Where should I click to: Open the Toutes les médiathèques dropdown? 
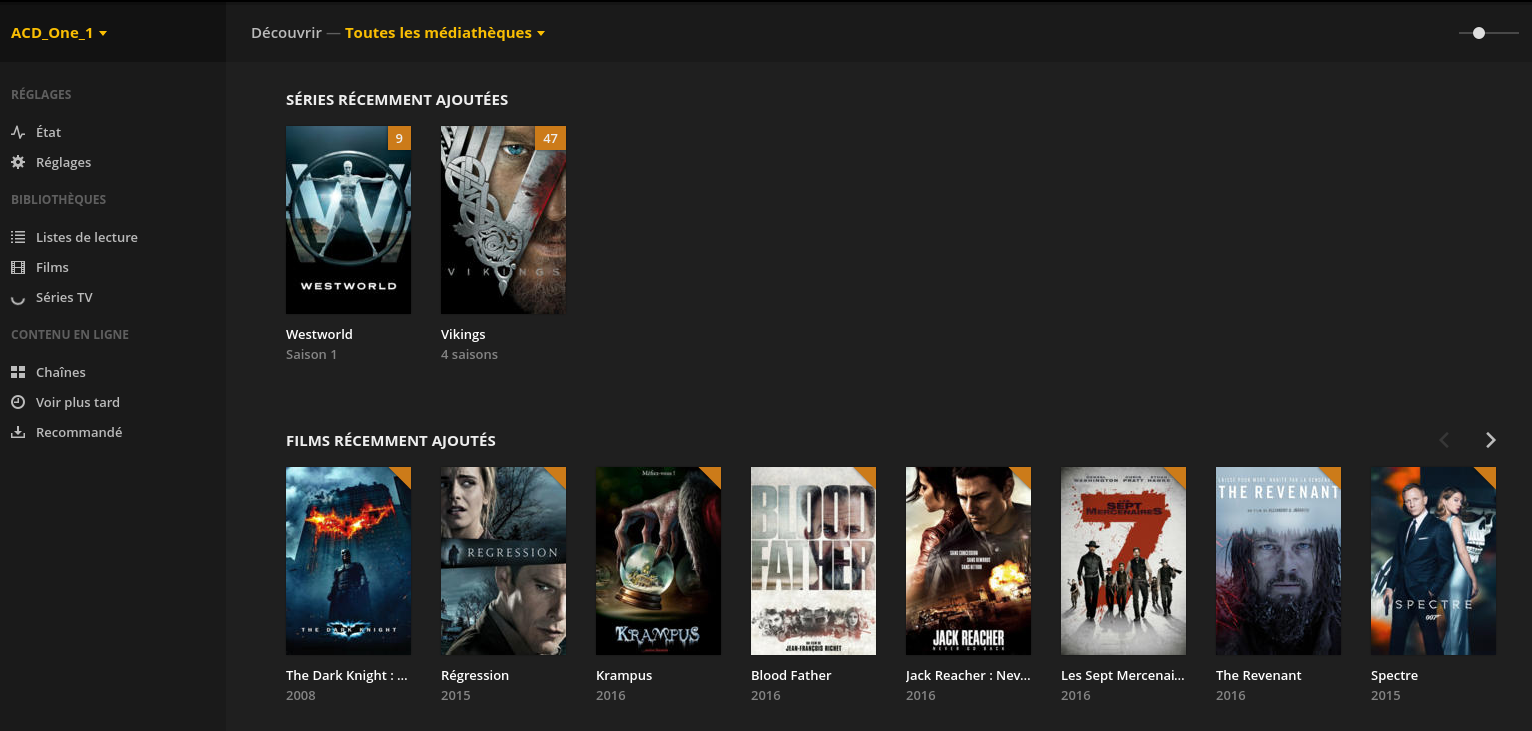[445, 33]
